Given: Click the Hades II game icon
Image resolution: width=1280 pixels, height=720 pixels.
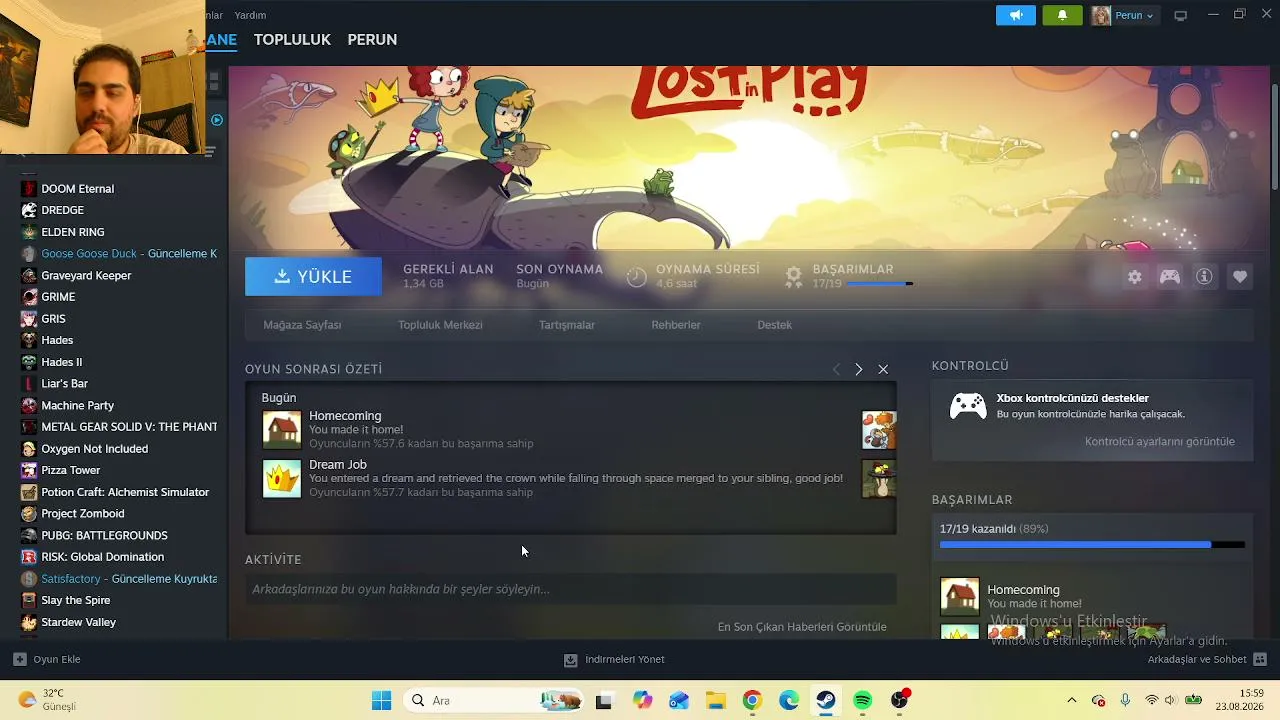Looking at the screenshot, I should pyautogui.click(x=29, y=362).
